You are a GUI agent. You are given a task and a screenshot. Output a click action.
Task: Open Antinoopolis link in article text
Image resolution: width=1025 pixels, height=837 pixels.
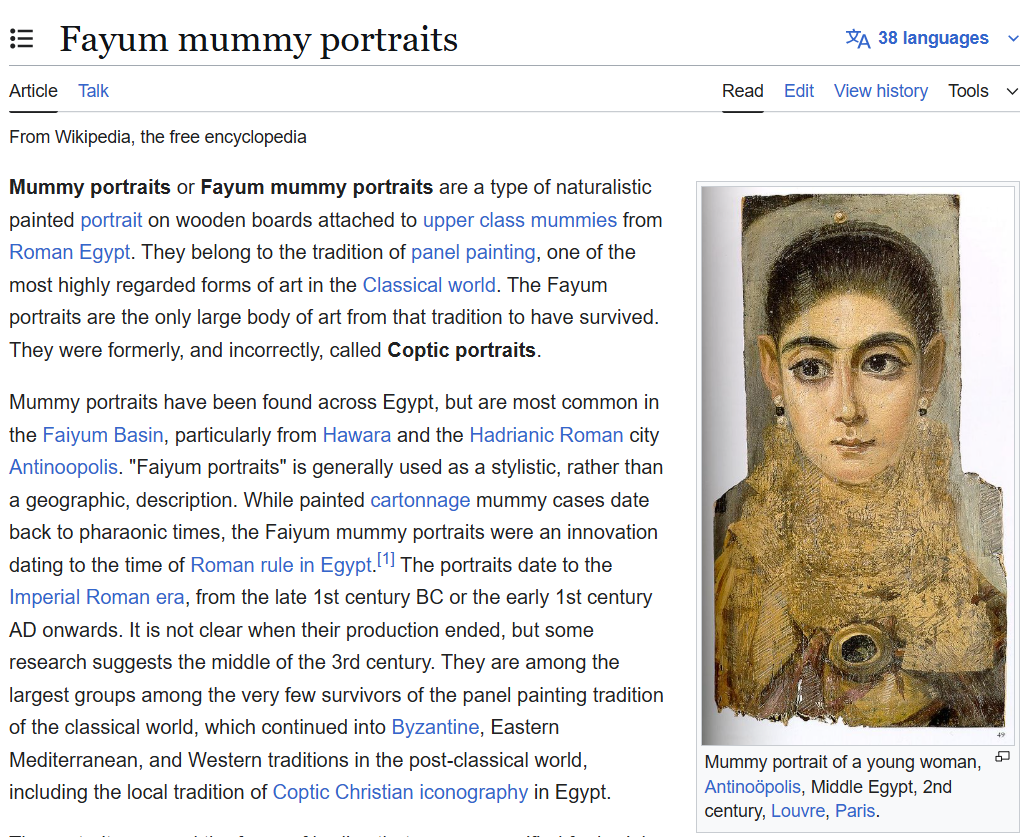pyautogui.click(x=63, y=468)
